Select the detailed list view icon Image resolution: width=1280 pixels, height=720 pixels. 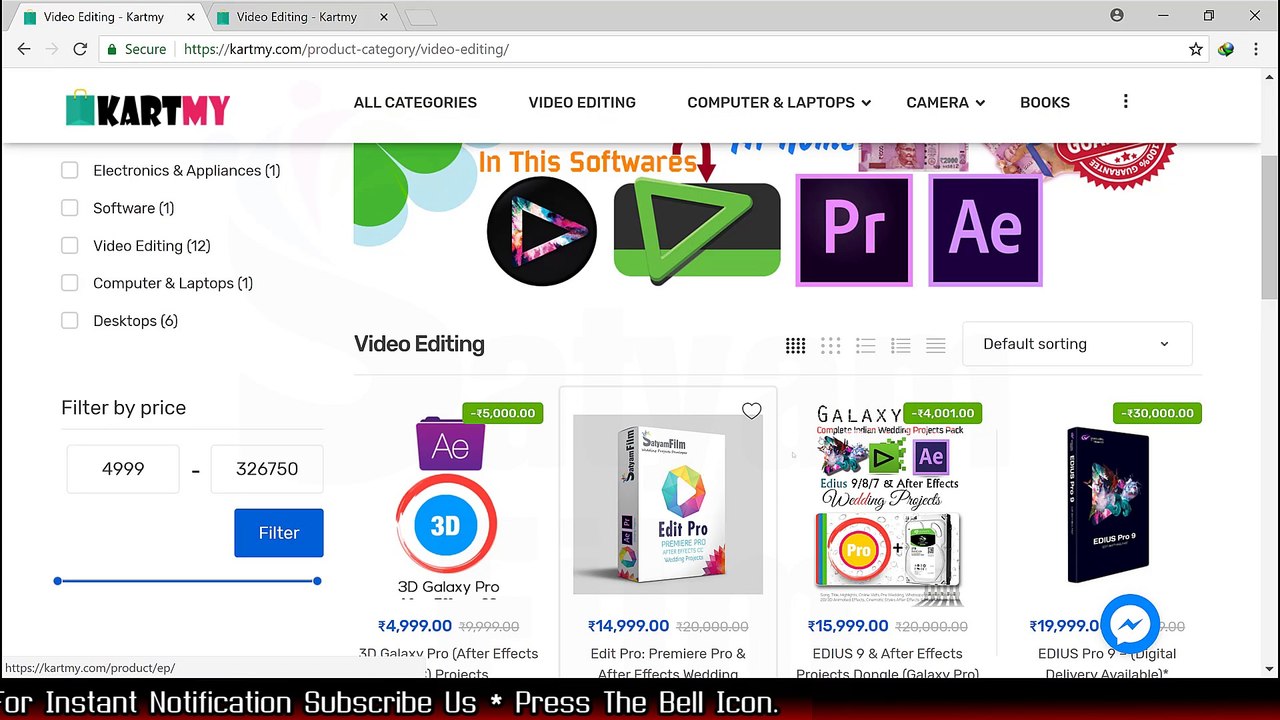(901, 345)
